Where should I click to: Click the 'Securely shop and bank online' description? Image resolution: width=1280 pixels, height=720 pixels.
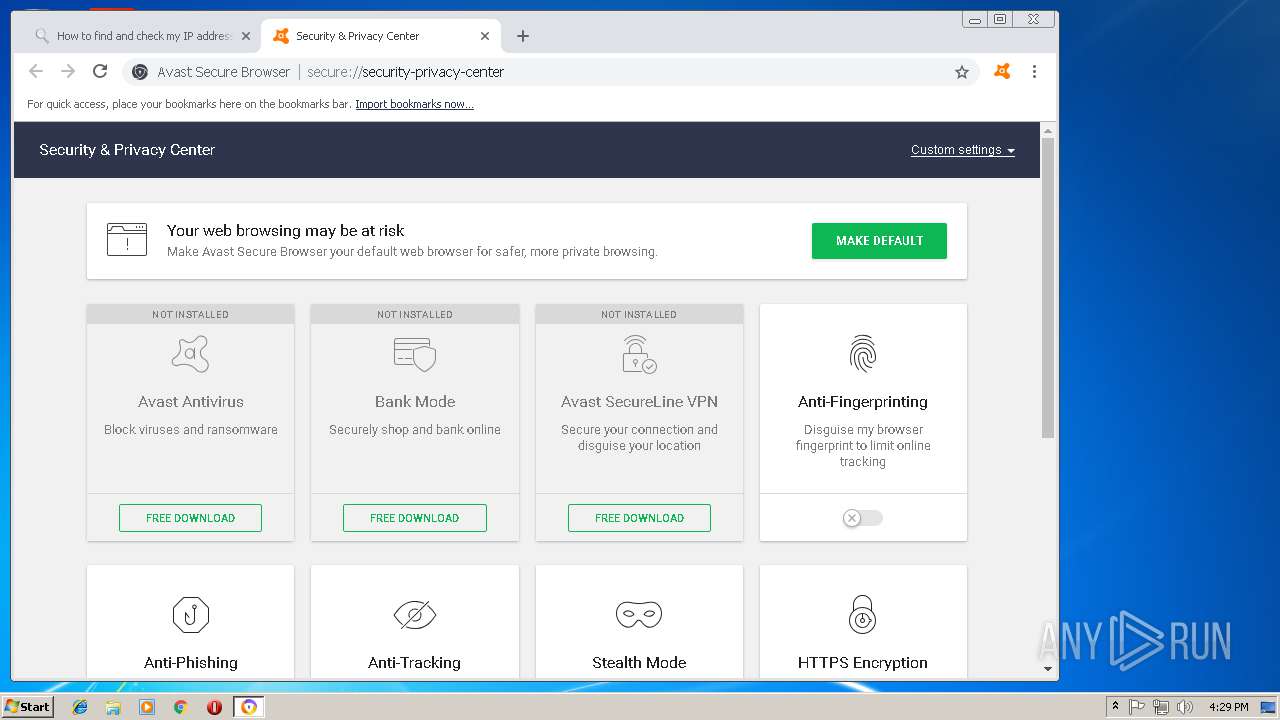415,430
